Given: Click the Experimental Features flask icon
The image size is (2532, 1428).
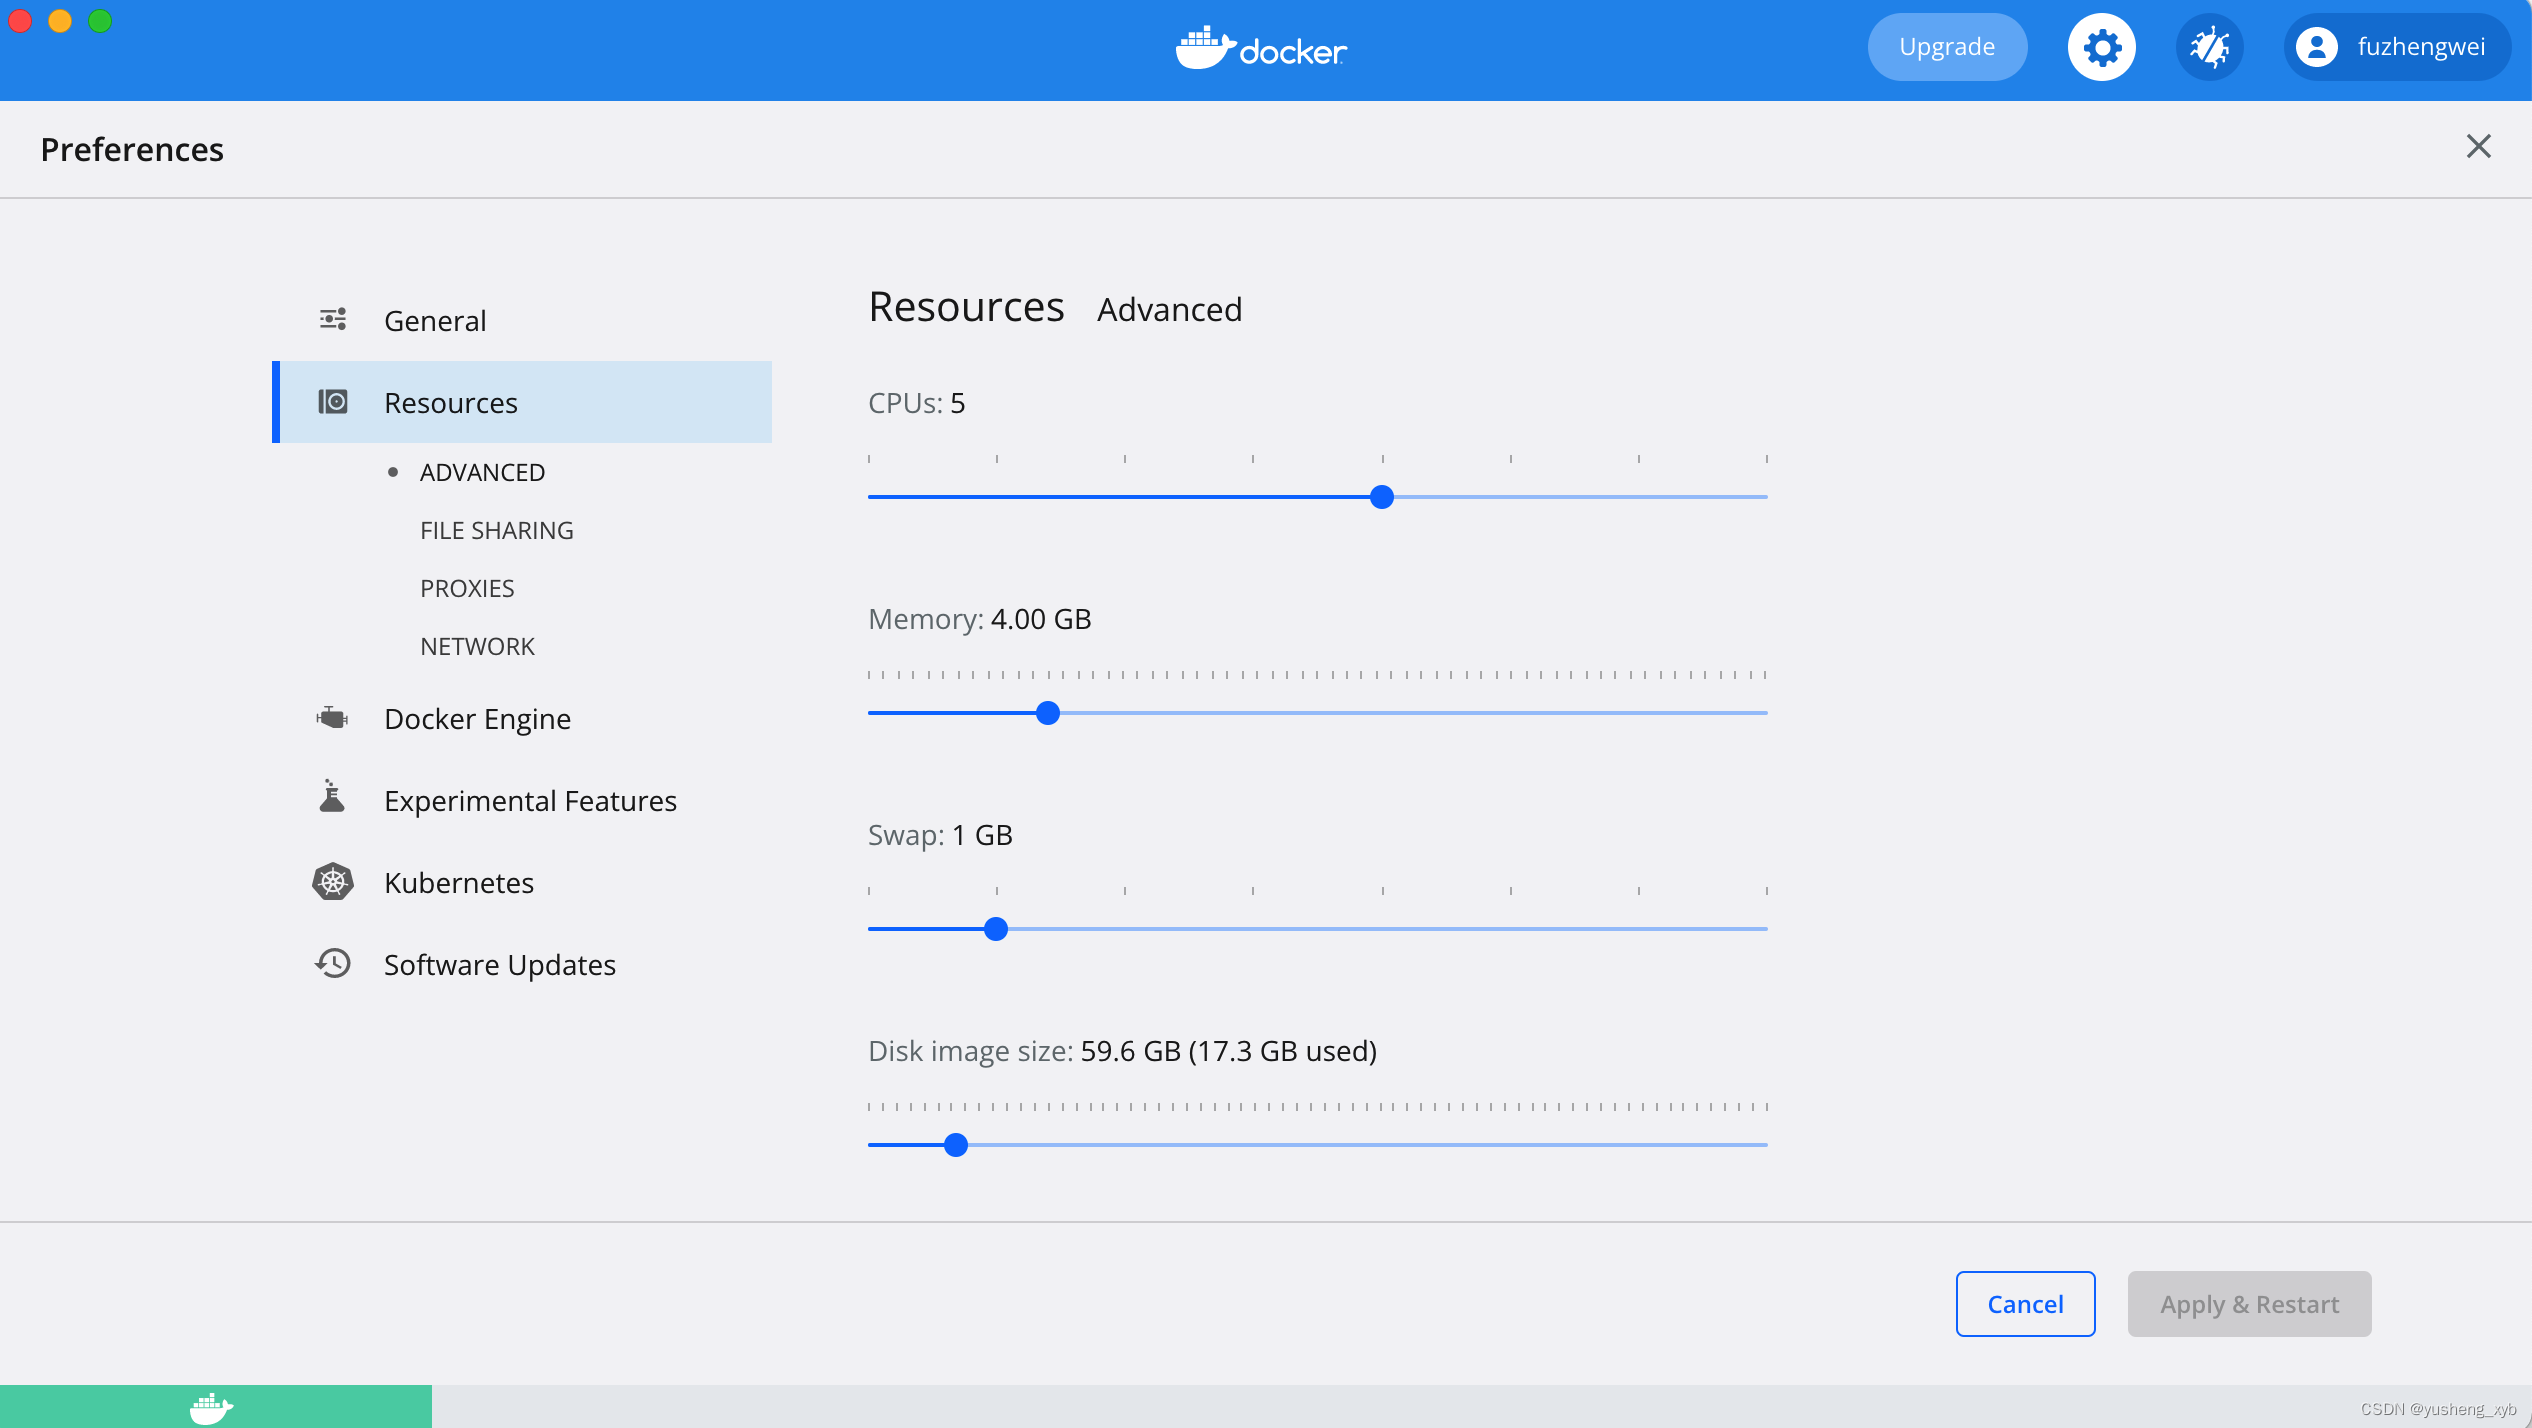Looking at the screenshot, I should pos(332,797).
